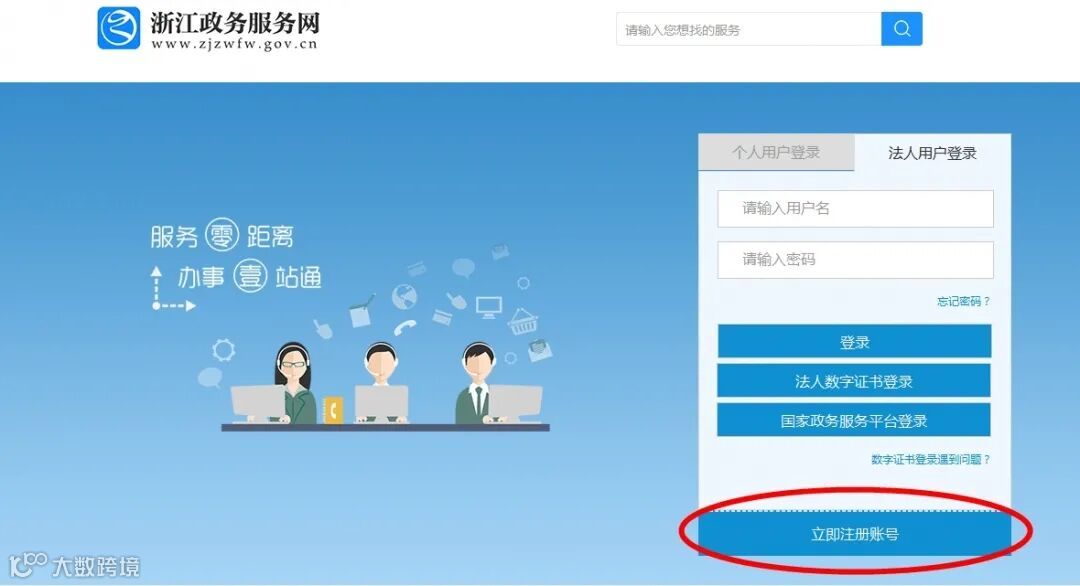Click the Zhejiang government service logo icon
The height and width of the screenshot is (586, 1080).
(x=118, y=28)
